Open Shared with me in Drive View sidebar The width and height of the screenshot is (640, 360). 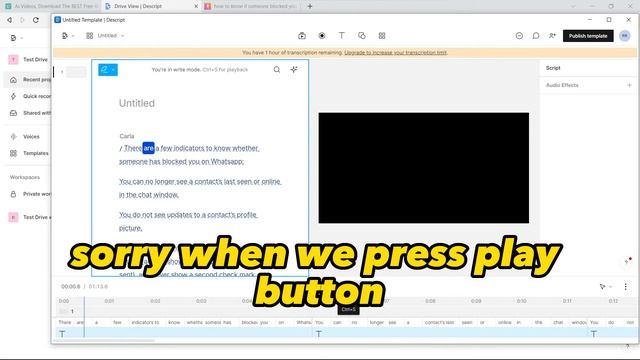30,113
